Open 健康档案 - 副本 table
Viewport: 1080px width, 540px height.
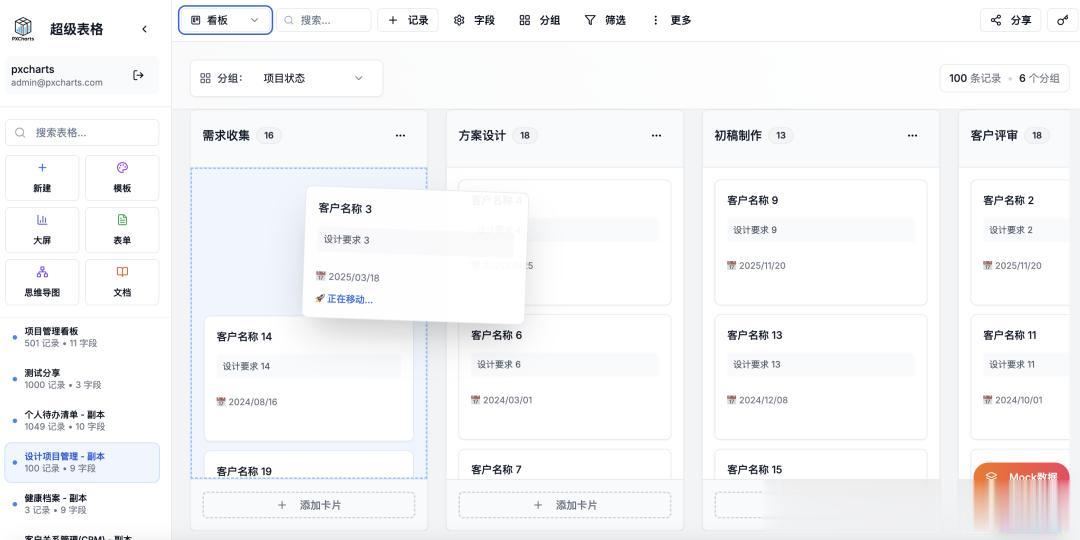pos(82,503)
